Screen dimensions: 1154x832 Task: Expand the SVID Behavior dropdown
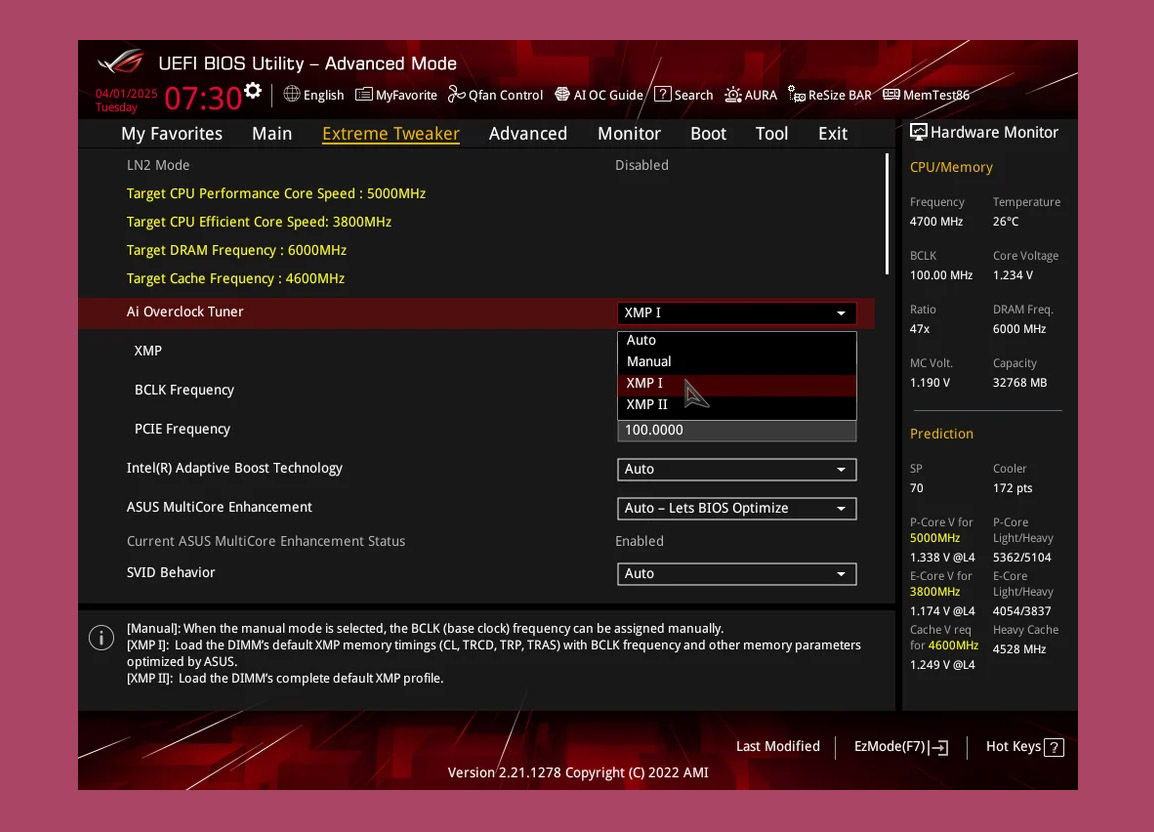point(737,574)
